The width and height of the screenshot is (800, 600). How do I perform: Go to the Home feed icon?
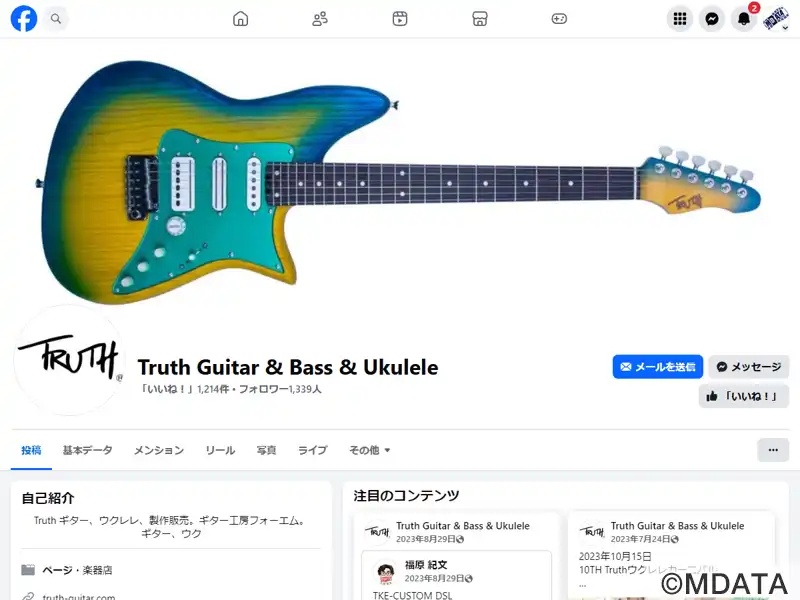click(x=240, y=19)
